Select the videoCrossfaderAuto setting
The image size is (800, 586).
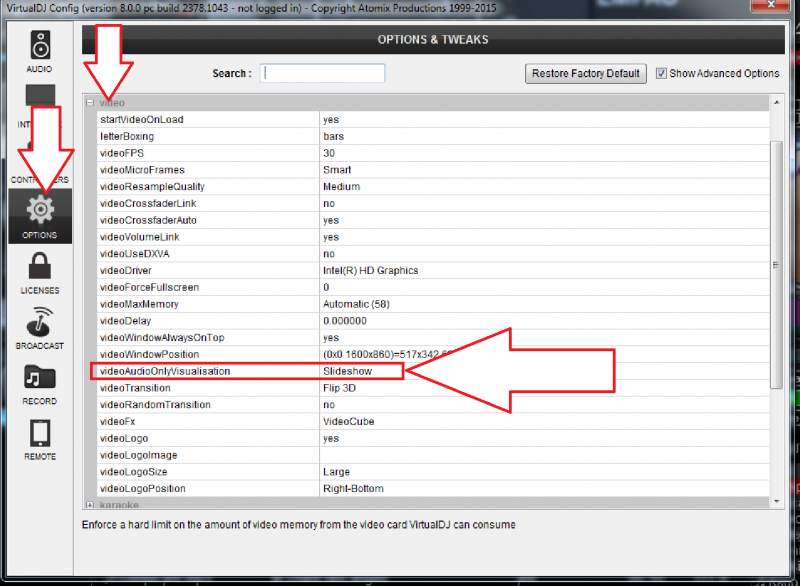coord(148,220)
